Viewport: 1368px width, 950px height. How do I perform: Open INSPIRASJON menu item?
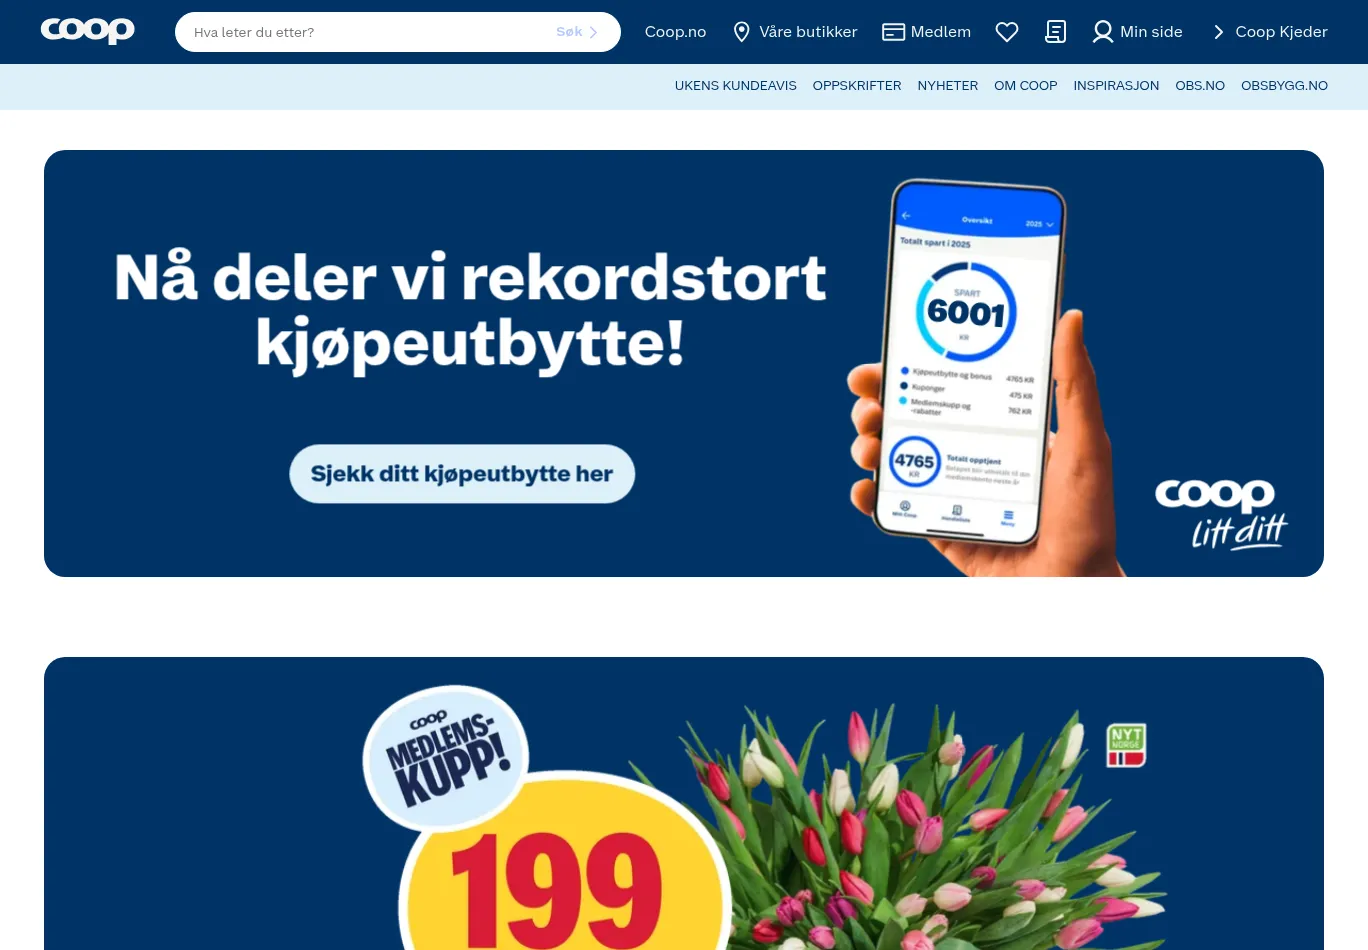coord(1116,86)
